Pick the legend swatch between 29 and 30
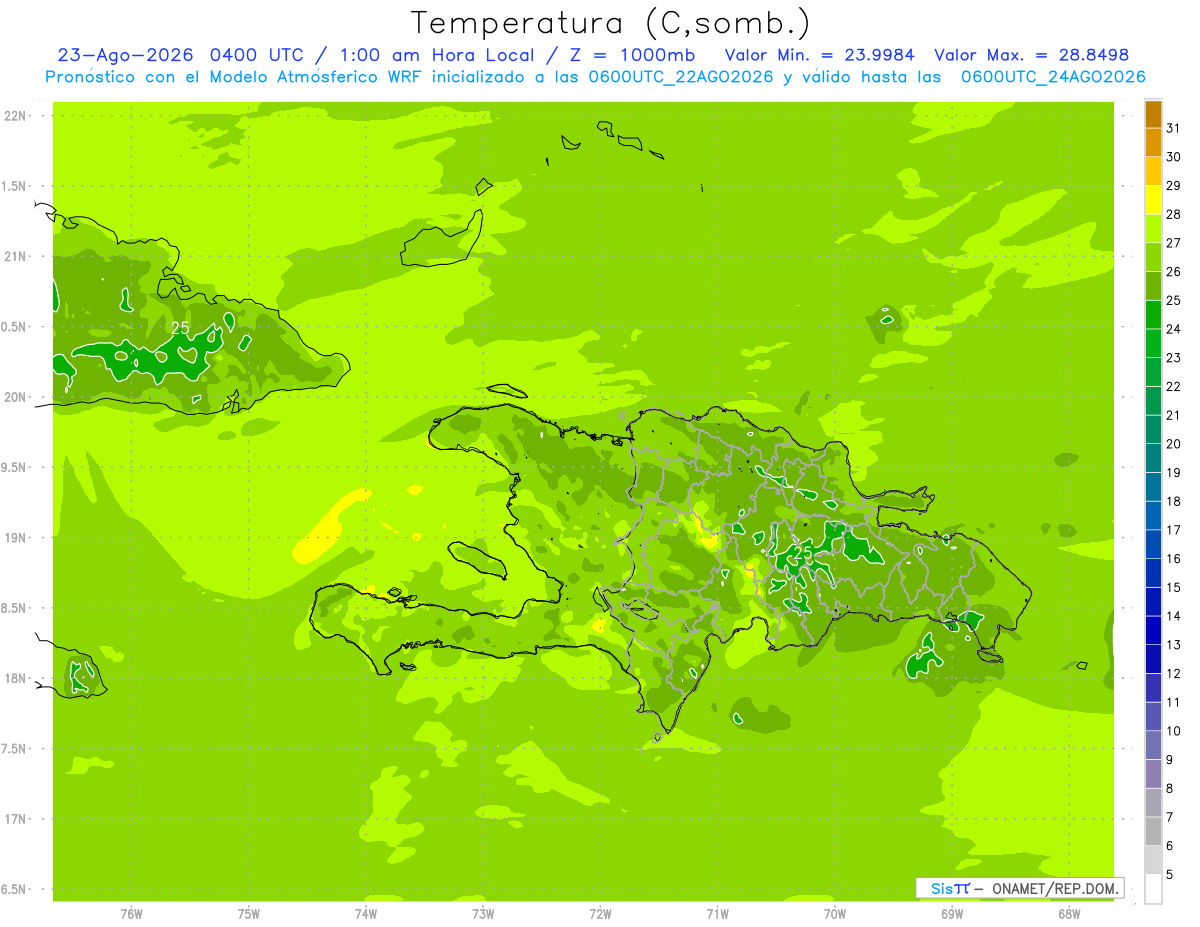The image size is (1200, 927). click(x=1153, y=172)
